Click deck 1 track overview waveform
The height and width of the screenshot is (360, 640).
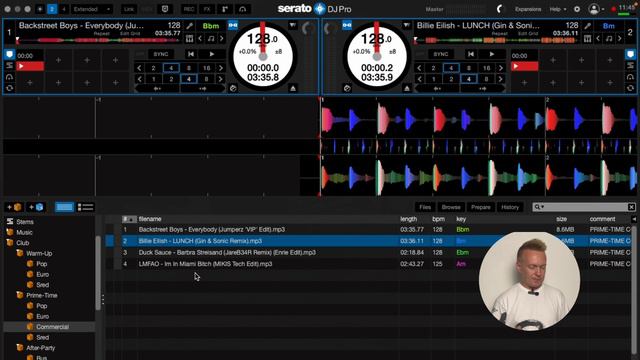(98, 40)
